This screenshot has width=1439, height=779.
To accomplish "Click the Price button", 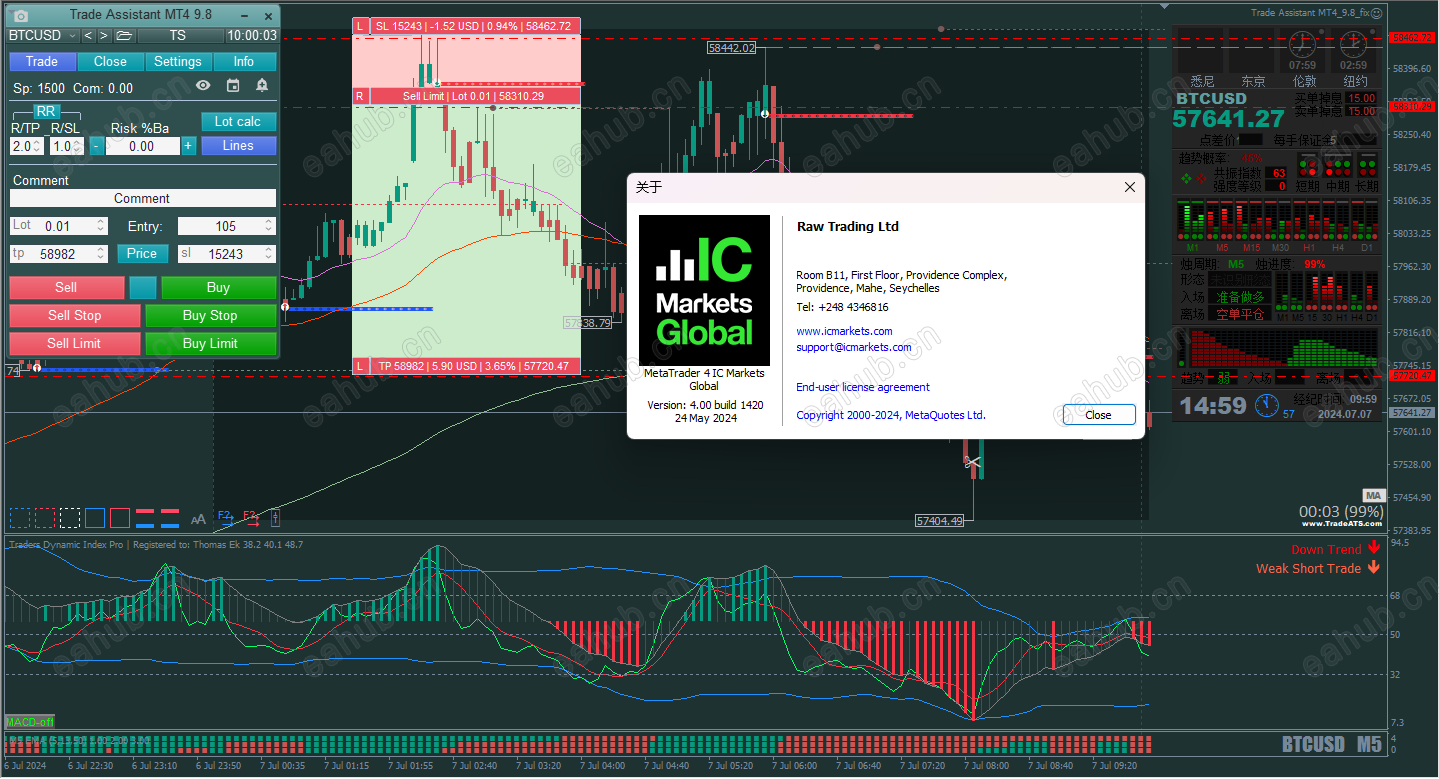I will (142, 254).
